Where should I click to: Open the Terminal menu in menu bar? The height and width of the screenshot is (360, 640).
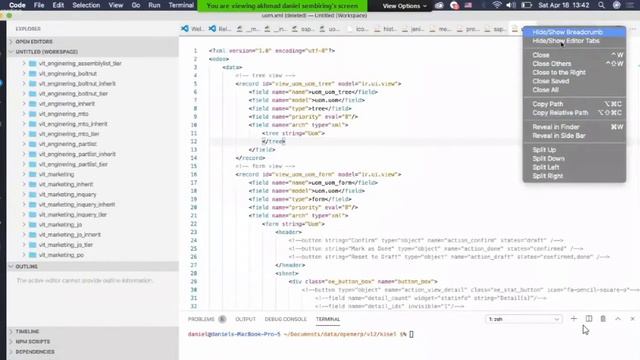point(181,5)
